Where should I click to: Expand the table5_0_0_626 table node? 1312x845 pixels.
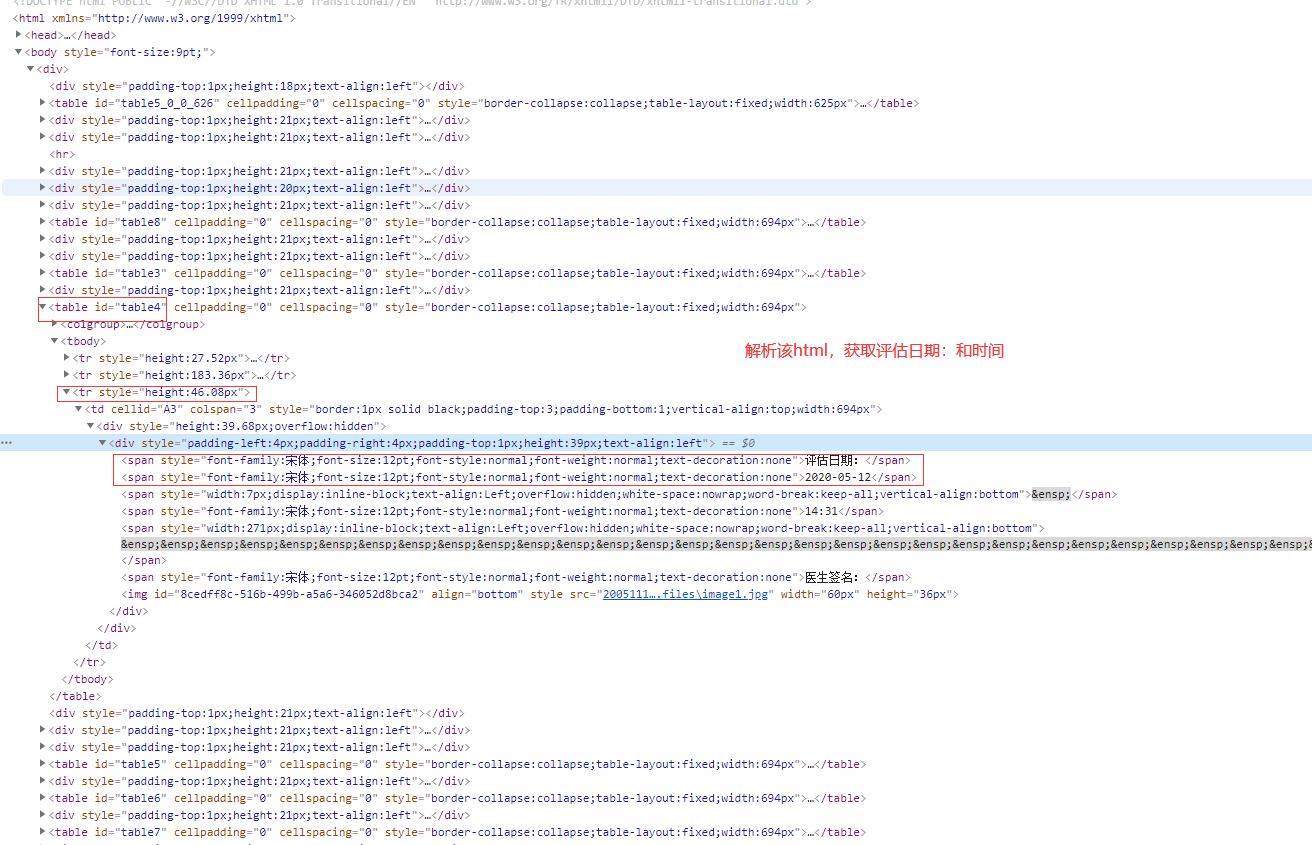(x=43, y=103)
